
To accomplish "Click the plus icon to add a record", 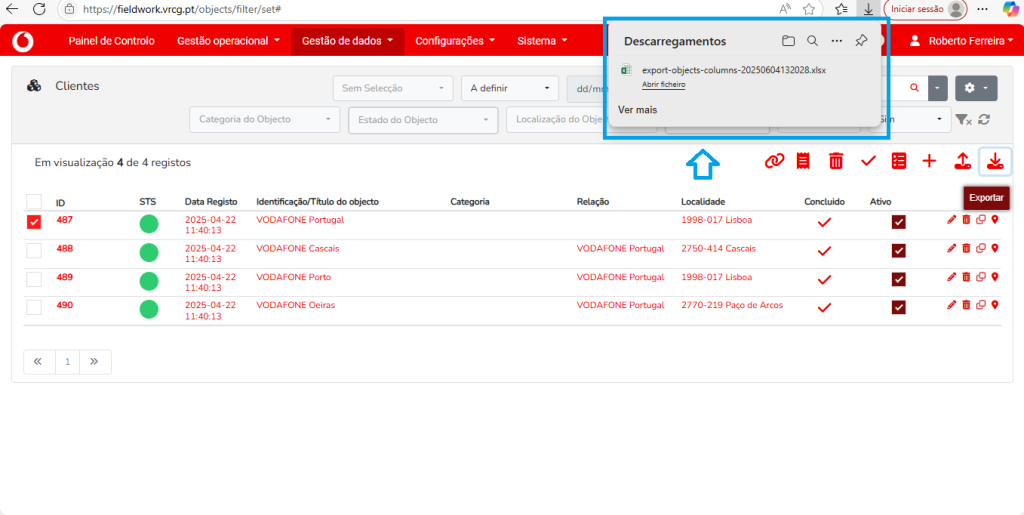I will [929, 161].
